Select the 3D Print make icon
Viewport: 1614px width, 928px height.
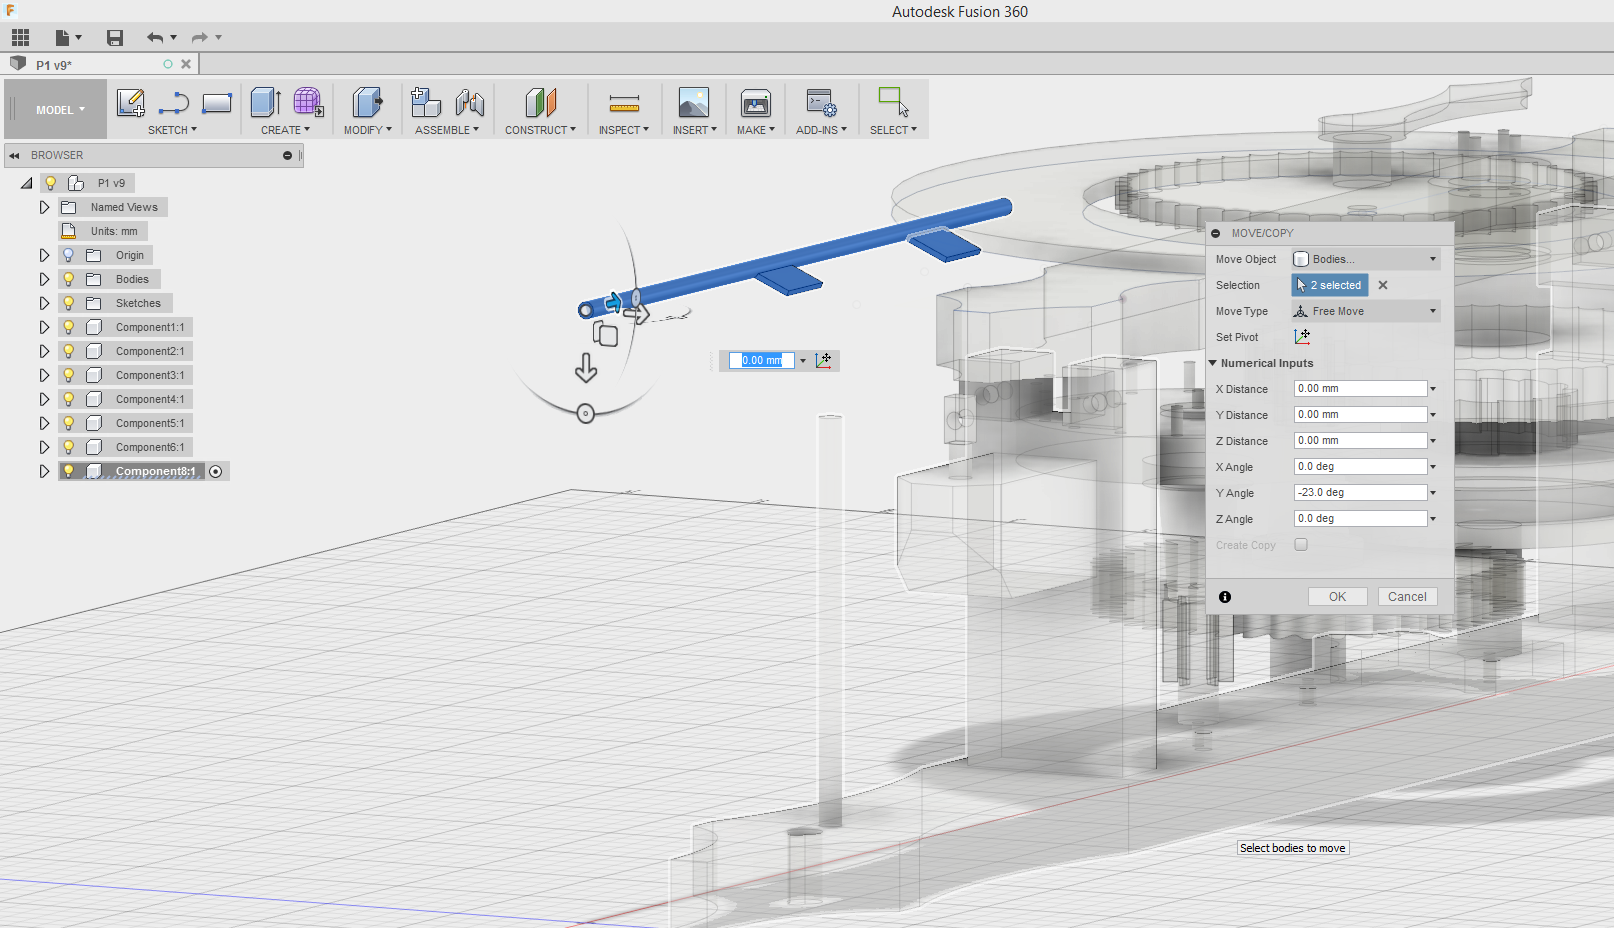tap(756, 103)
